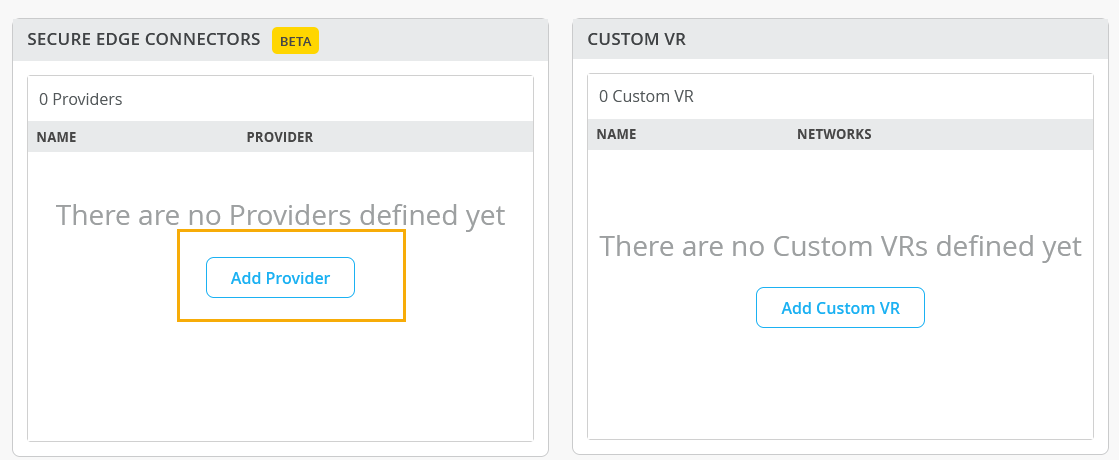Select the NETWORKS column header
Image resolution: width=1119 pixels, height=460 pixels.
pos(834,134)
